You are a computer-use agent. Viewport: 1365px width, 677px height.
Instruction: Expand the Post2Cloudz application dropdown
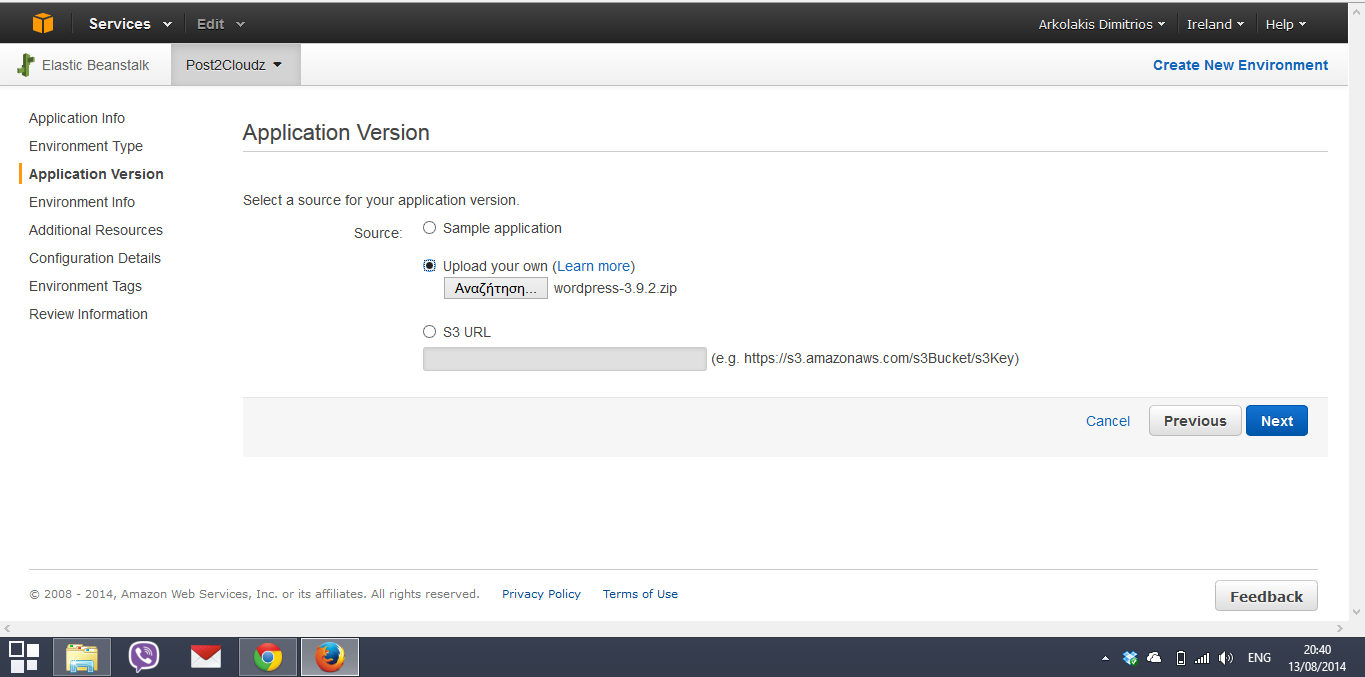234,65
